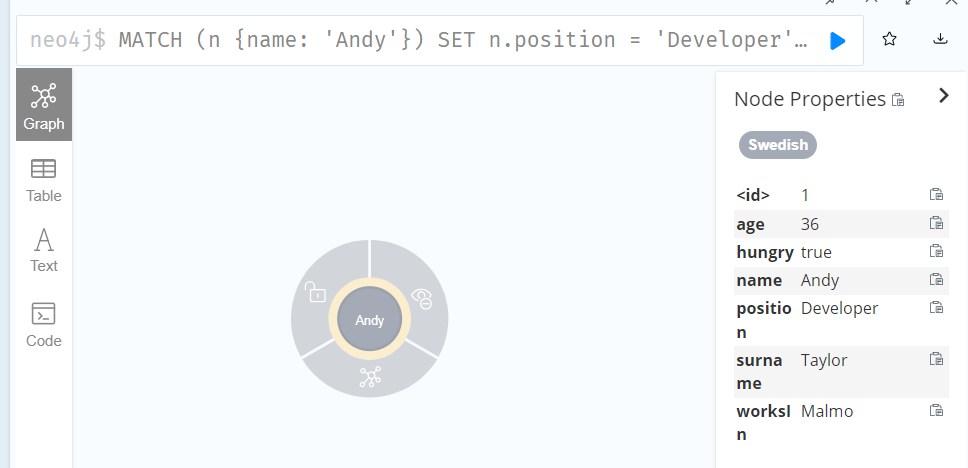Unlock the Andy node position
Viewport: 968px width, 468px height.
click(315, 292)
